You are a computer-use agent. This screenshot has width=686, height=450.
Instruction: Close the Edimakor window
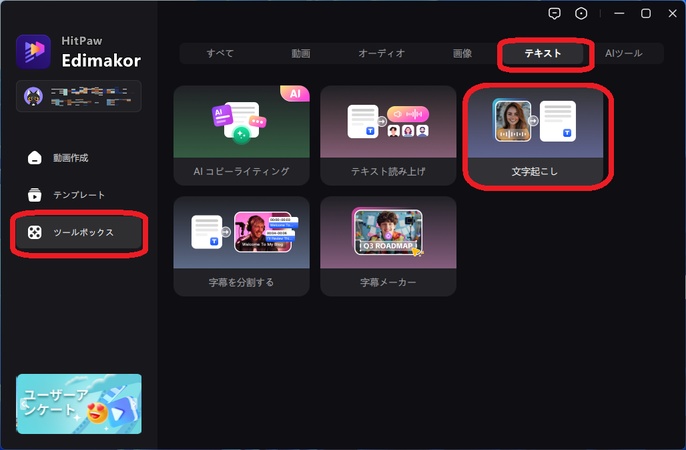pos(672,14)
